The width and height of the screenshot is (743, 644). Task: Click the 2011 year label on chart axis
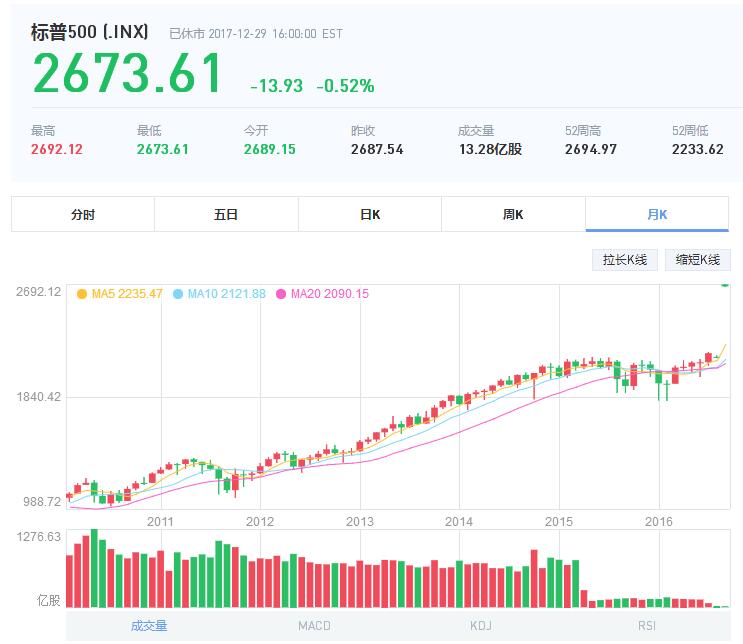pos(160,521)
